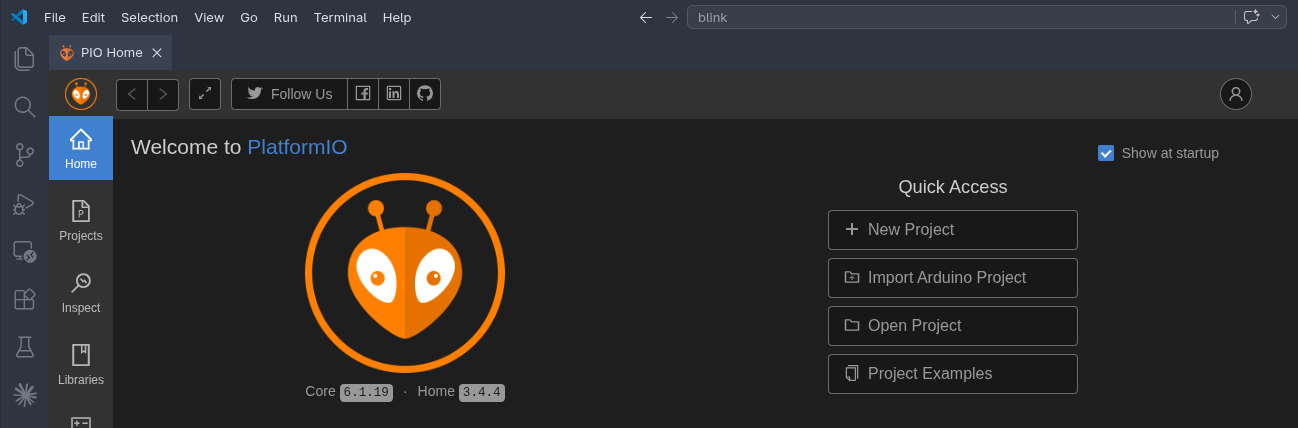
Task: Click the Quick Access heading
Action: tap(953, 187)
